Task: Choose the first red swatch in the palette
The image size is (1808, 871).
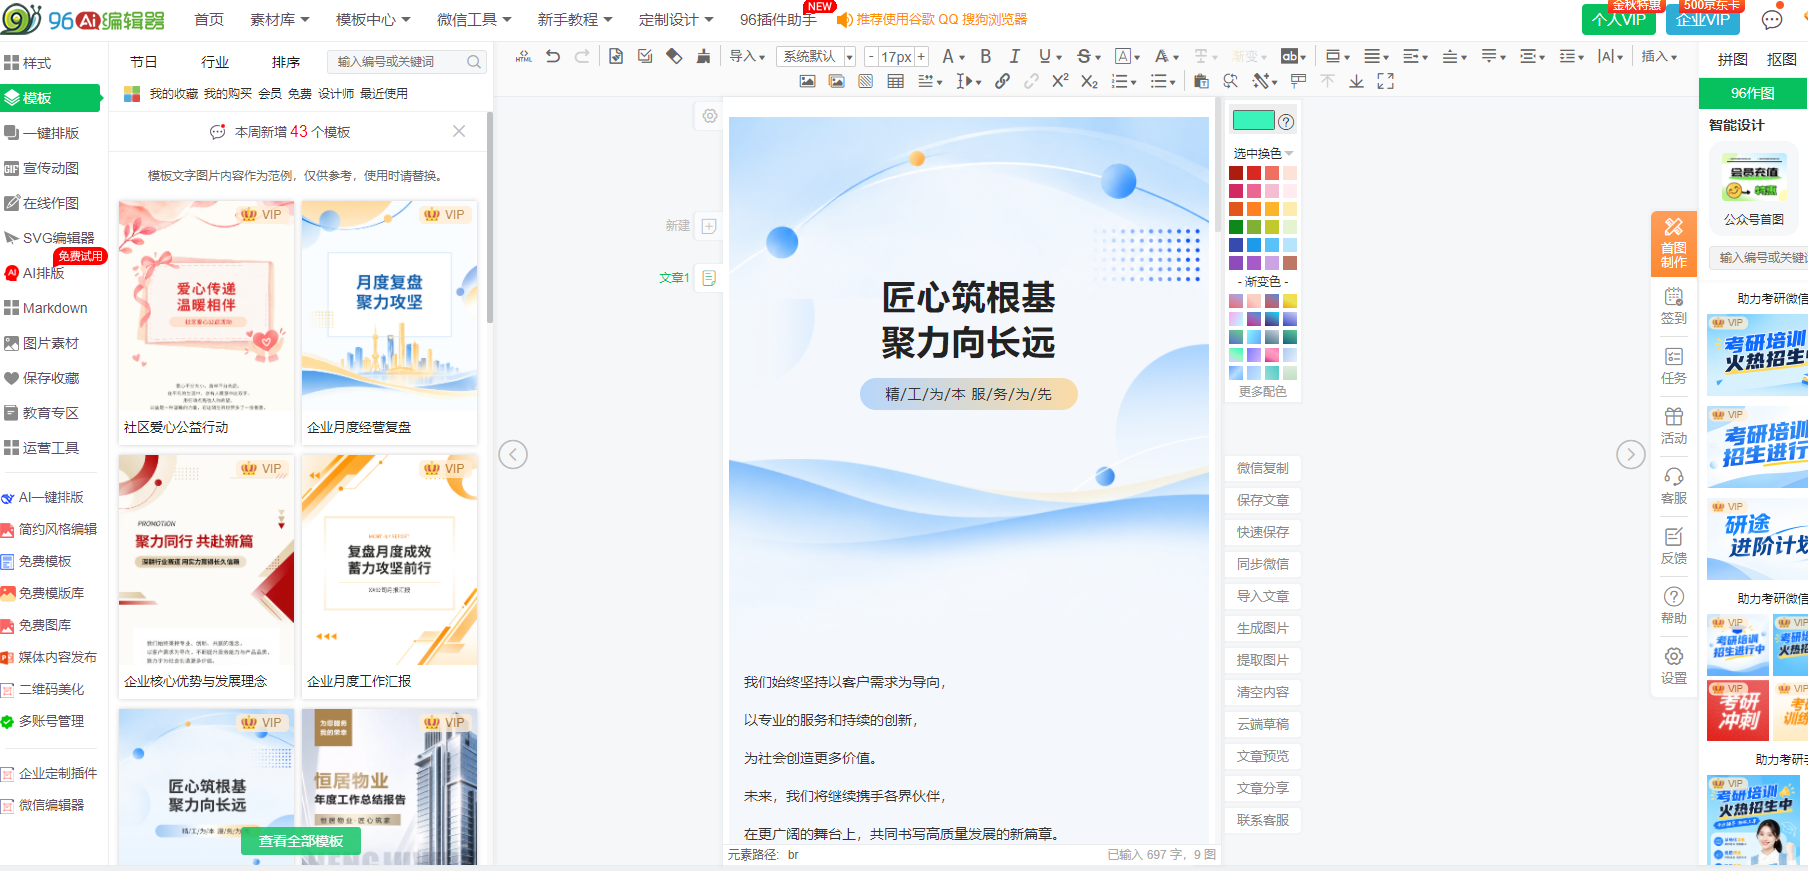Action: coord(1236,173)
